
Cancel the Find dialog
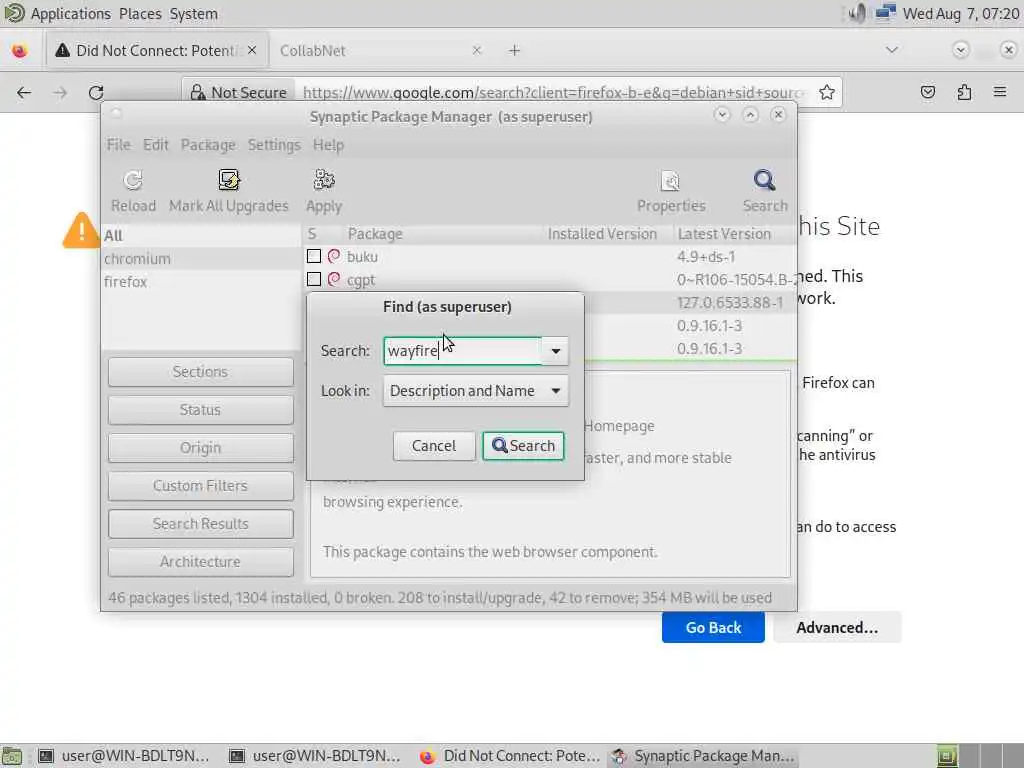pos(434,446)
